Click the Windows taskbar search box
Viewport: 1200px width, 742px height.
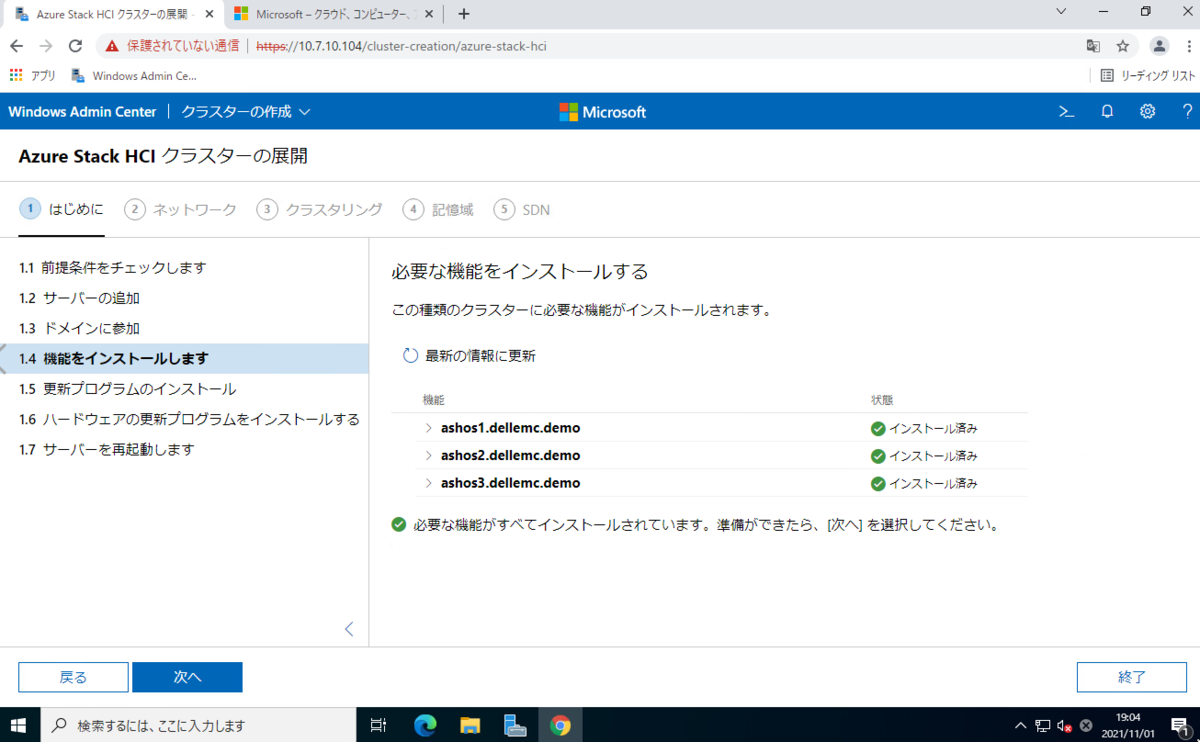(x=198, y=725)
